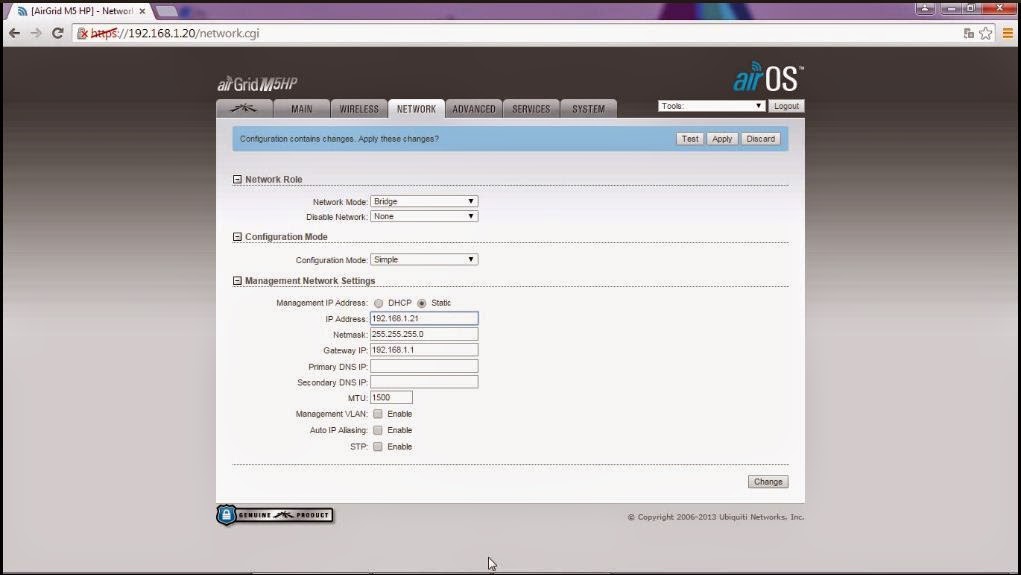Screen dimensions: 1021x575
Task: Go to the SERVICES tab
Action: (531, 109)
